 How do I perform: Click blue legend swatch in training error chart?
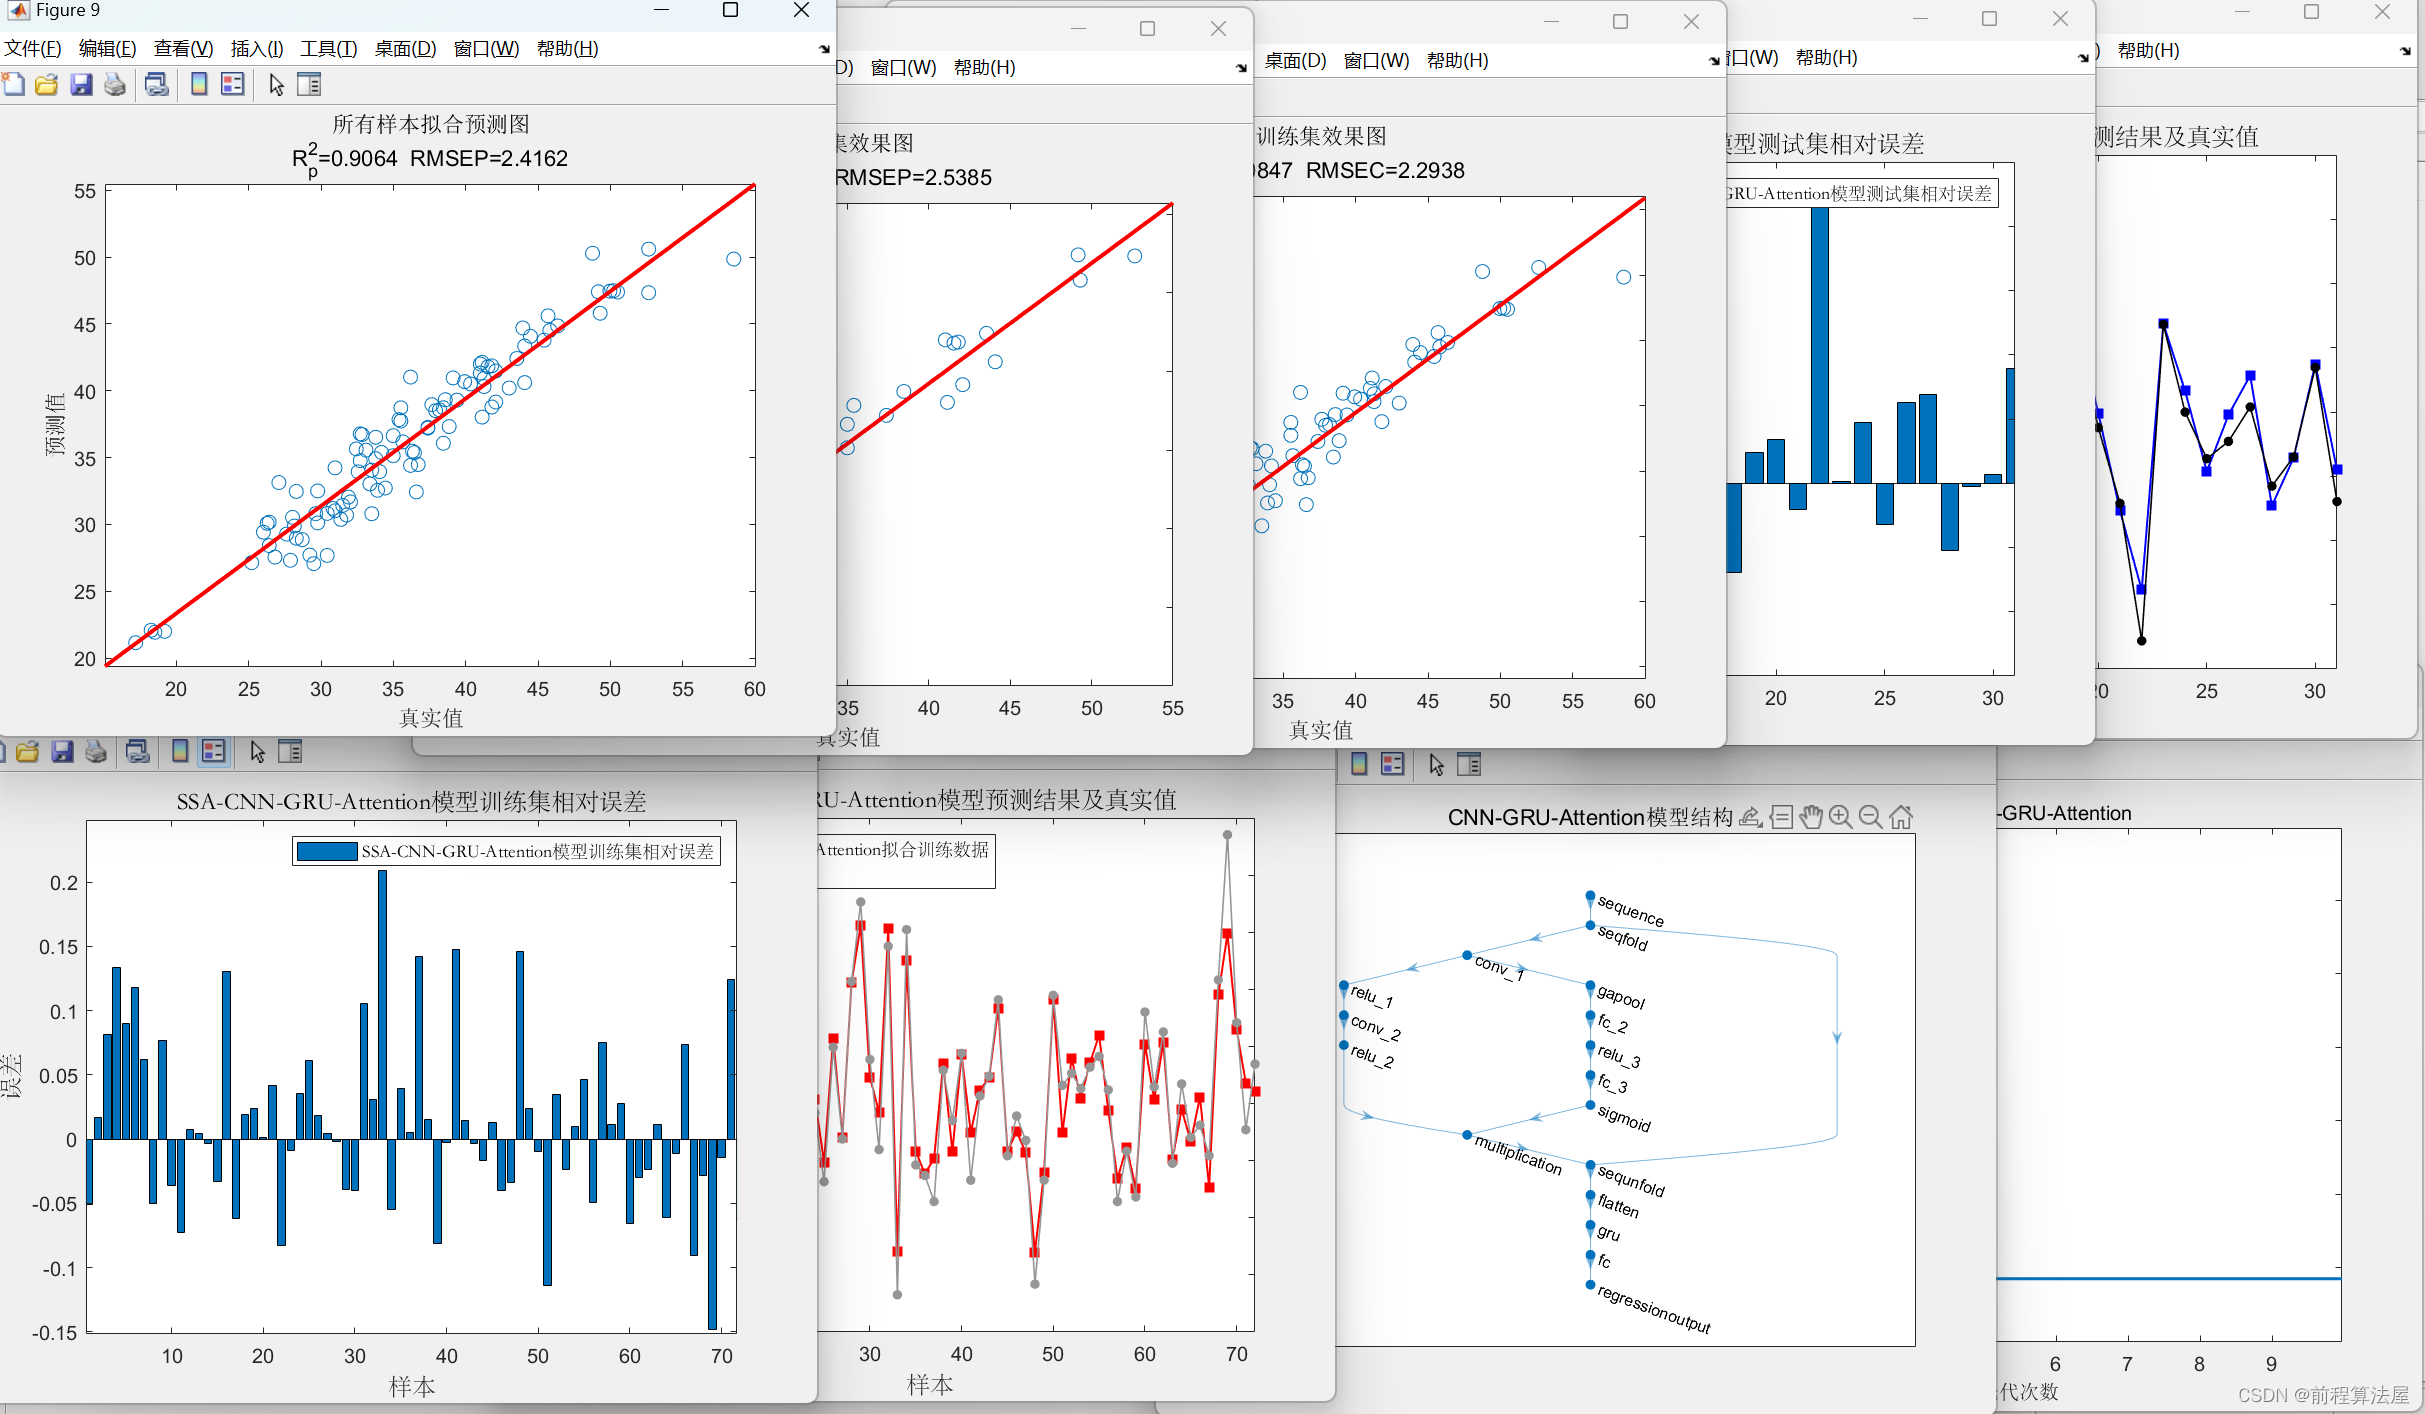point(327,851)
